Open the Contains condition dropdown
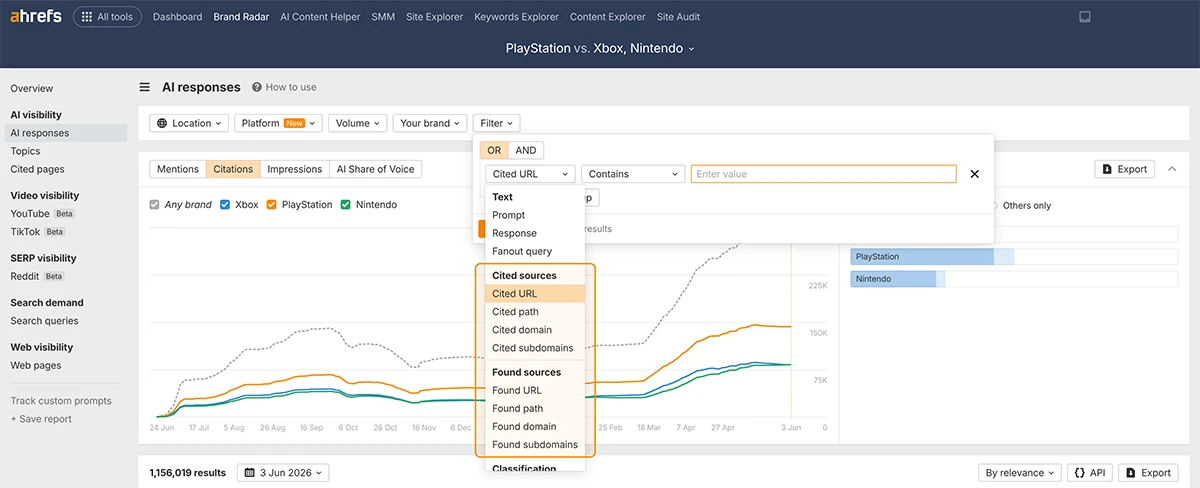1200x488 pixels. (632, 174)
